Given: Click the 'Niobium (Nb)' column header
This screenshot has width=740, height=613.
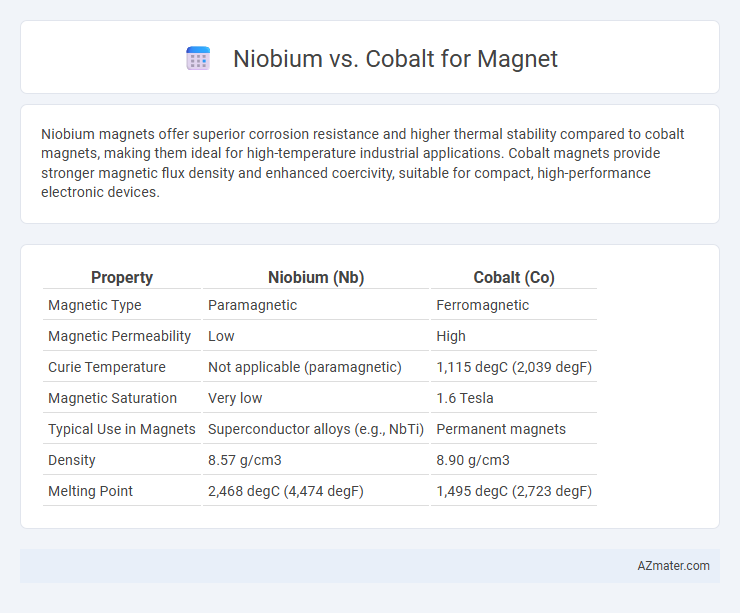Looking at the screenshot, I should tap(316, 277).
